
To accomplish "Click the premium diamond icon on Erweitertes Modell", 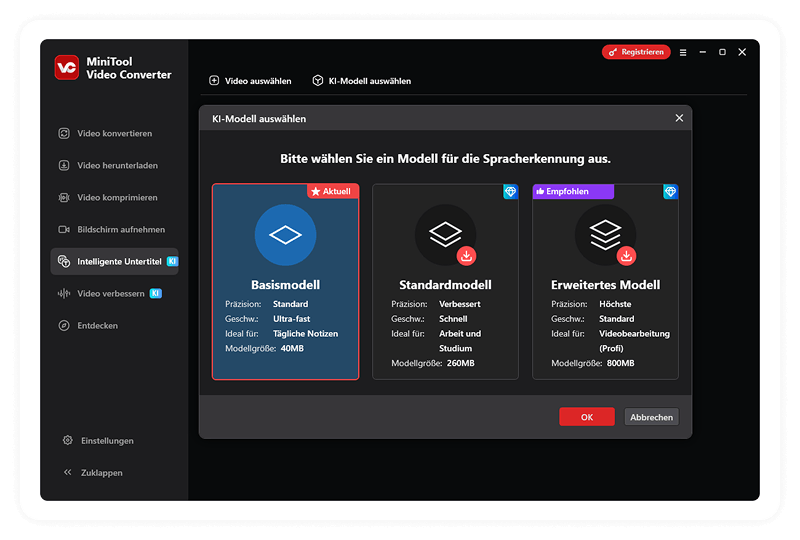I will [670, 191].
